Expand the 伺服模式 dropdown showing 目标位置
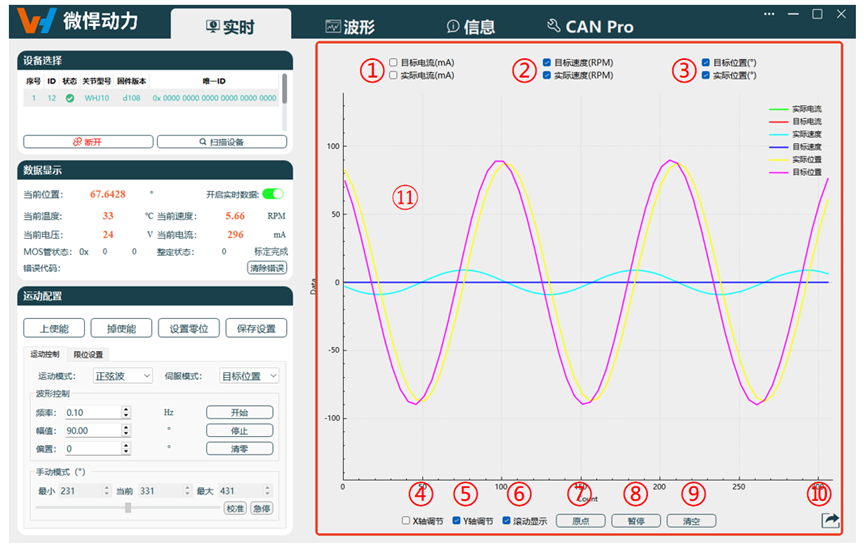 click(x=248, y=376)
